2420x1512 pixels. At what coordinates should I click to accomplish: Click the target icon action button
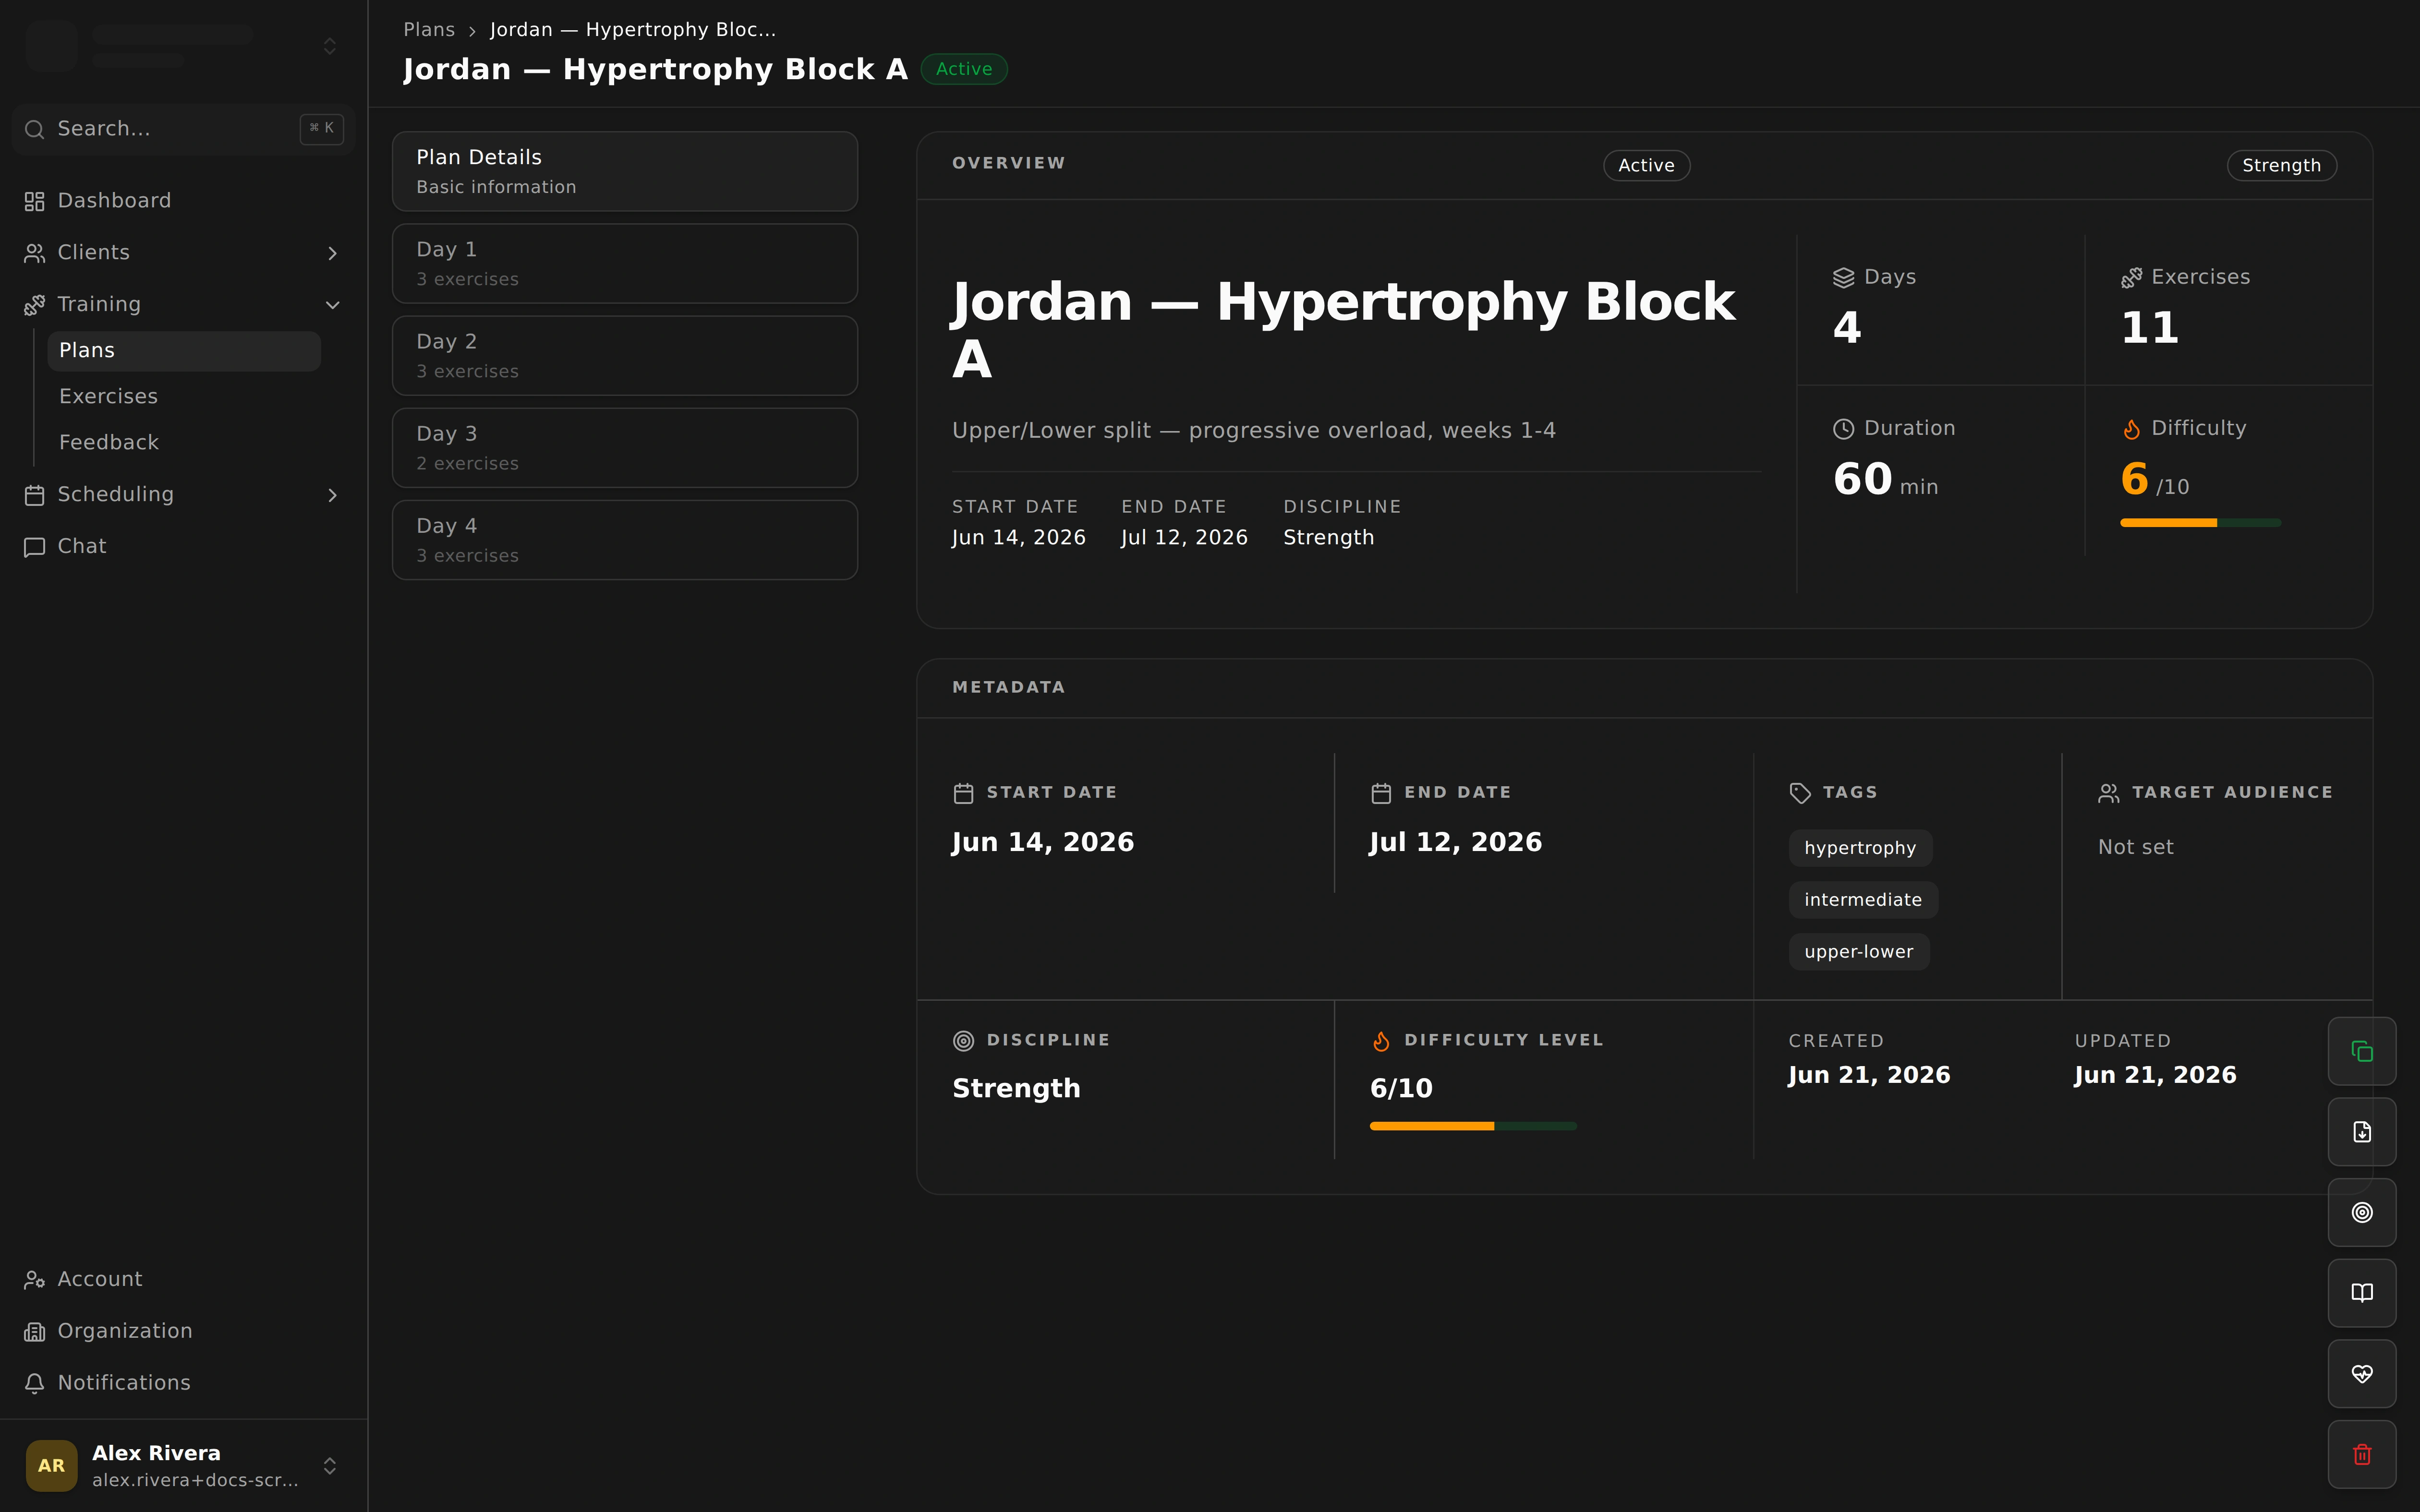[x=2362, y=1212]
